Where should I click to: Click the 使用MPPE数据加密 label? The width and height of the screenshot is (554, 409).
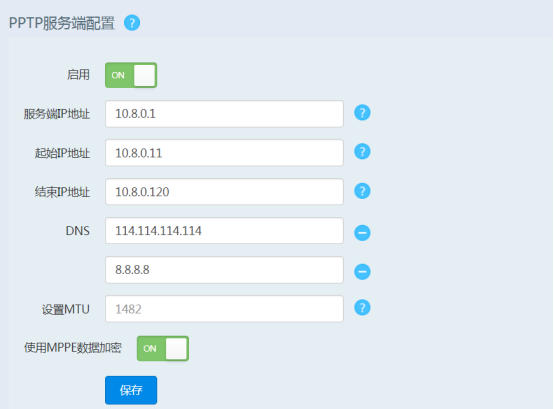(x=73, y=348)
